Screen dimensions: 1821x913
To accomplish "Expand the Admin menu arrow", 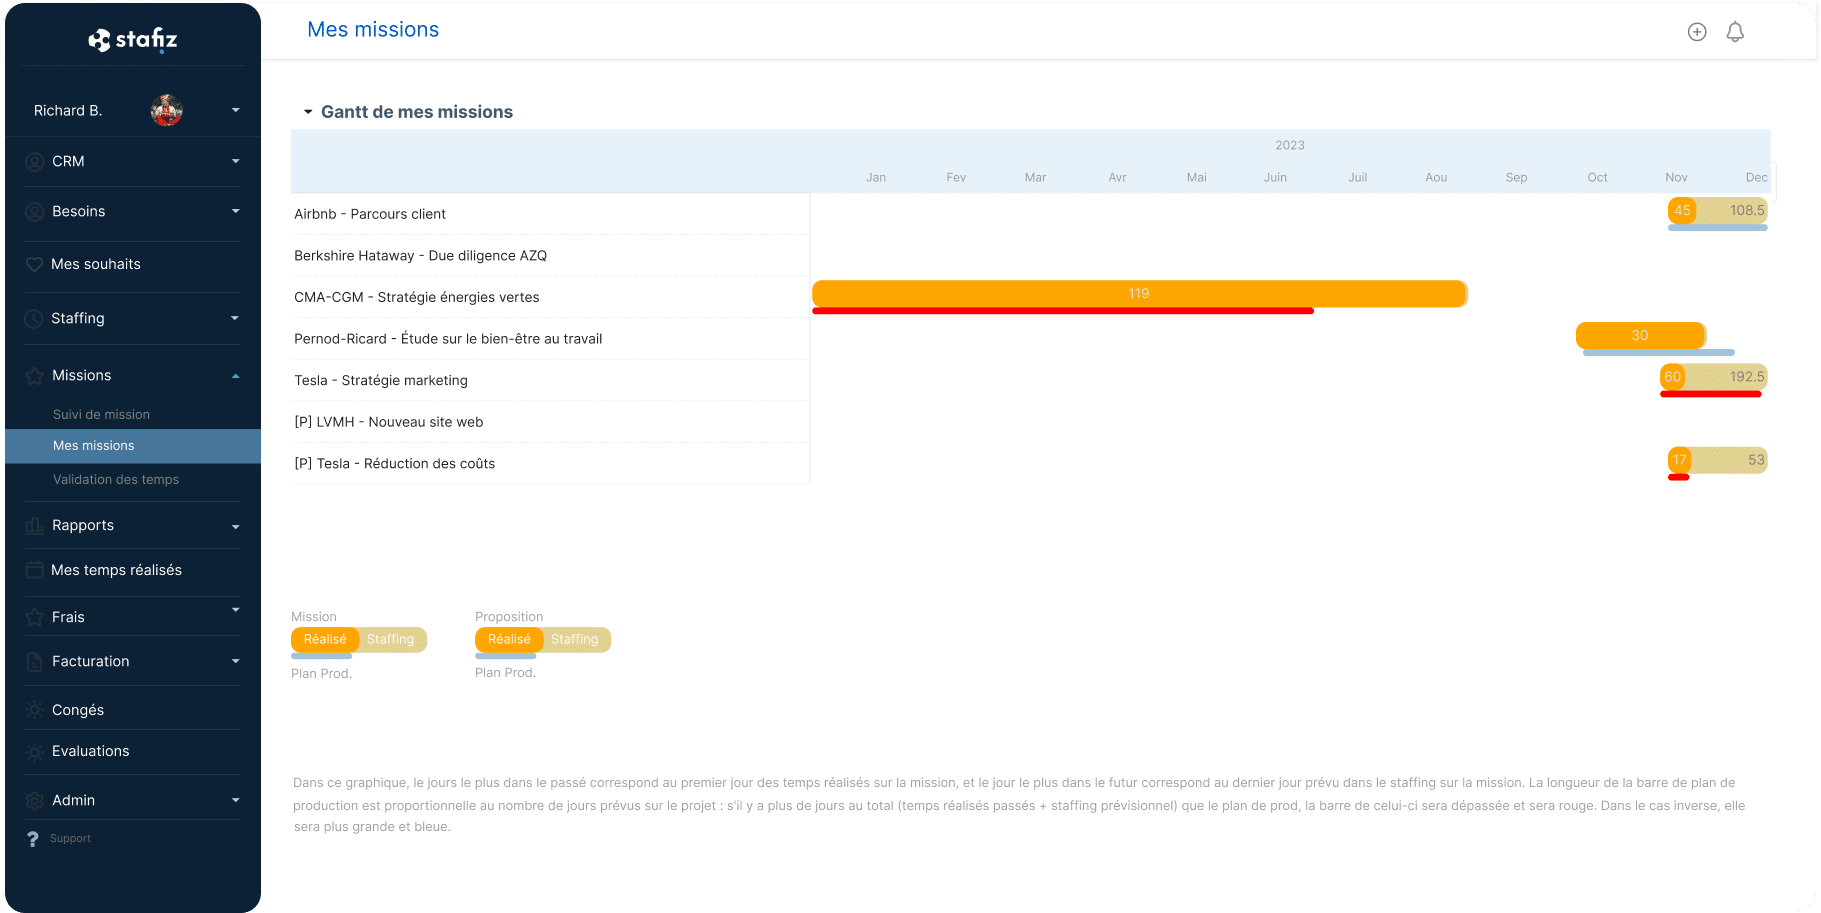I will [x=236, y=800].
